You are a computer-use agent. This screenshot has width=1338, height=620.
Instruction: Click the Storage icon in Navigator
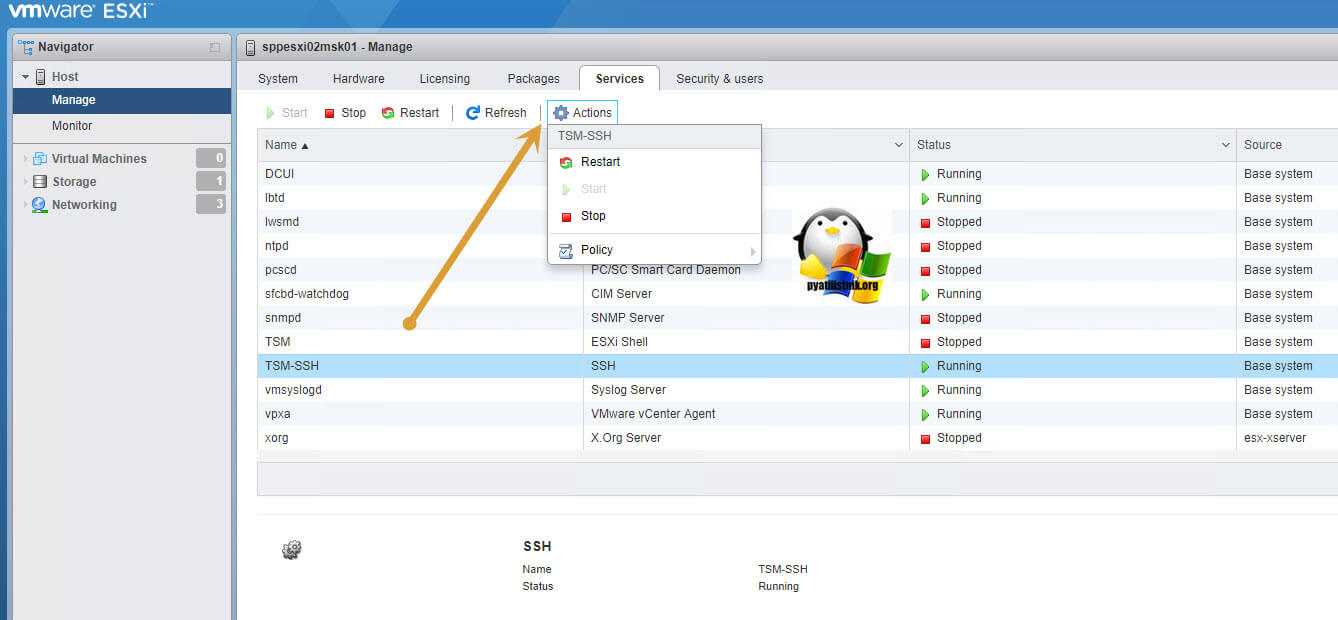click(x=40, y=182)
